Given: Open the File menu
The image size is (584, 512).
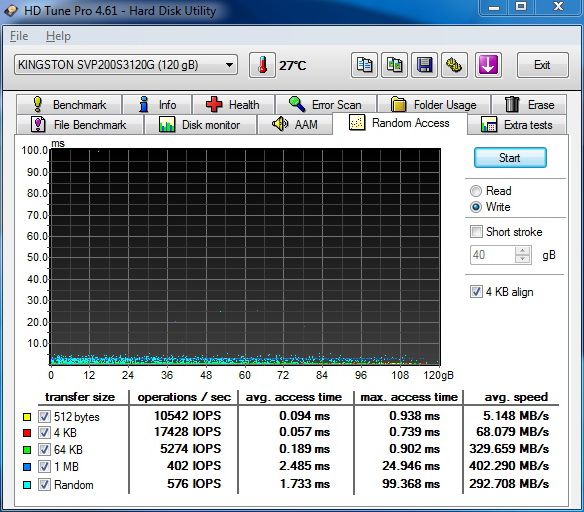Looking at the screenshot, I should (x=19, y=36).
